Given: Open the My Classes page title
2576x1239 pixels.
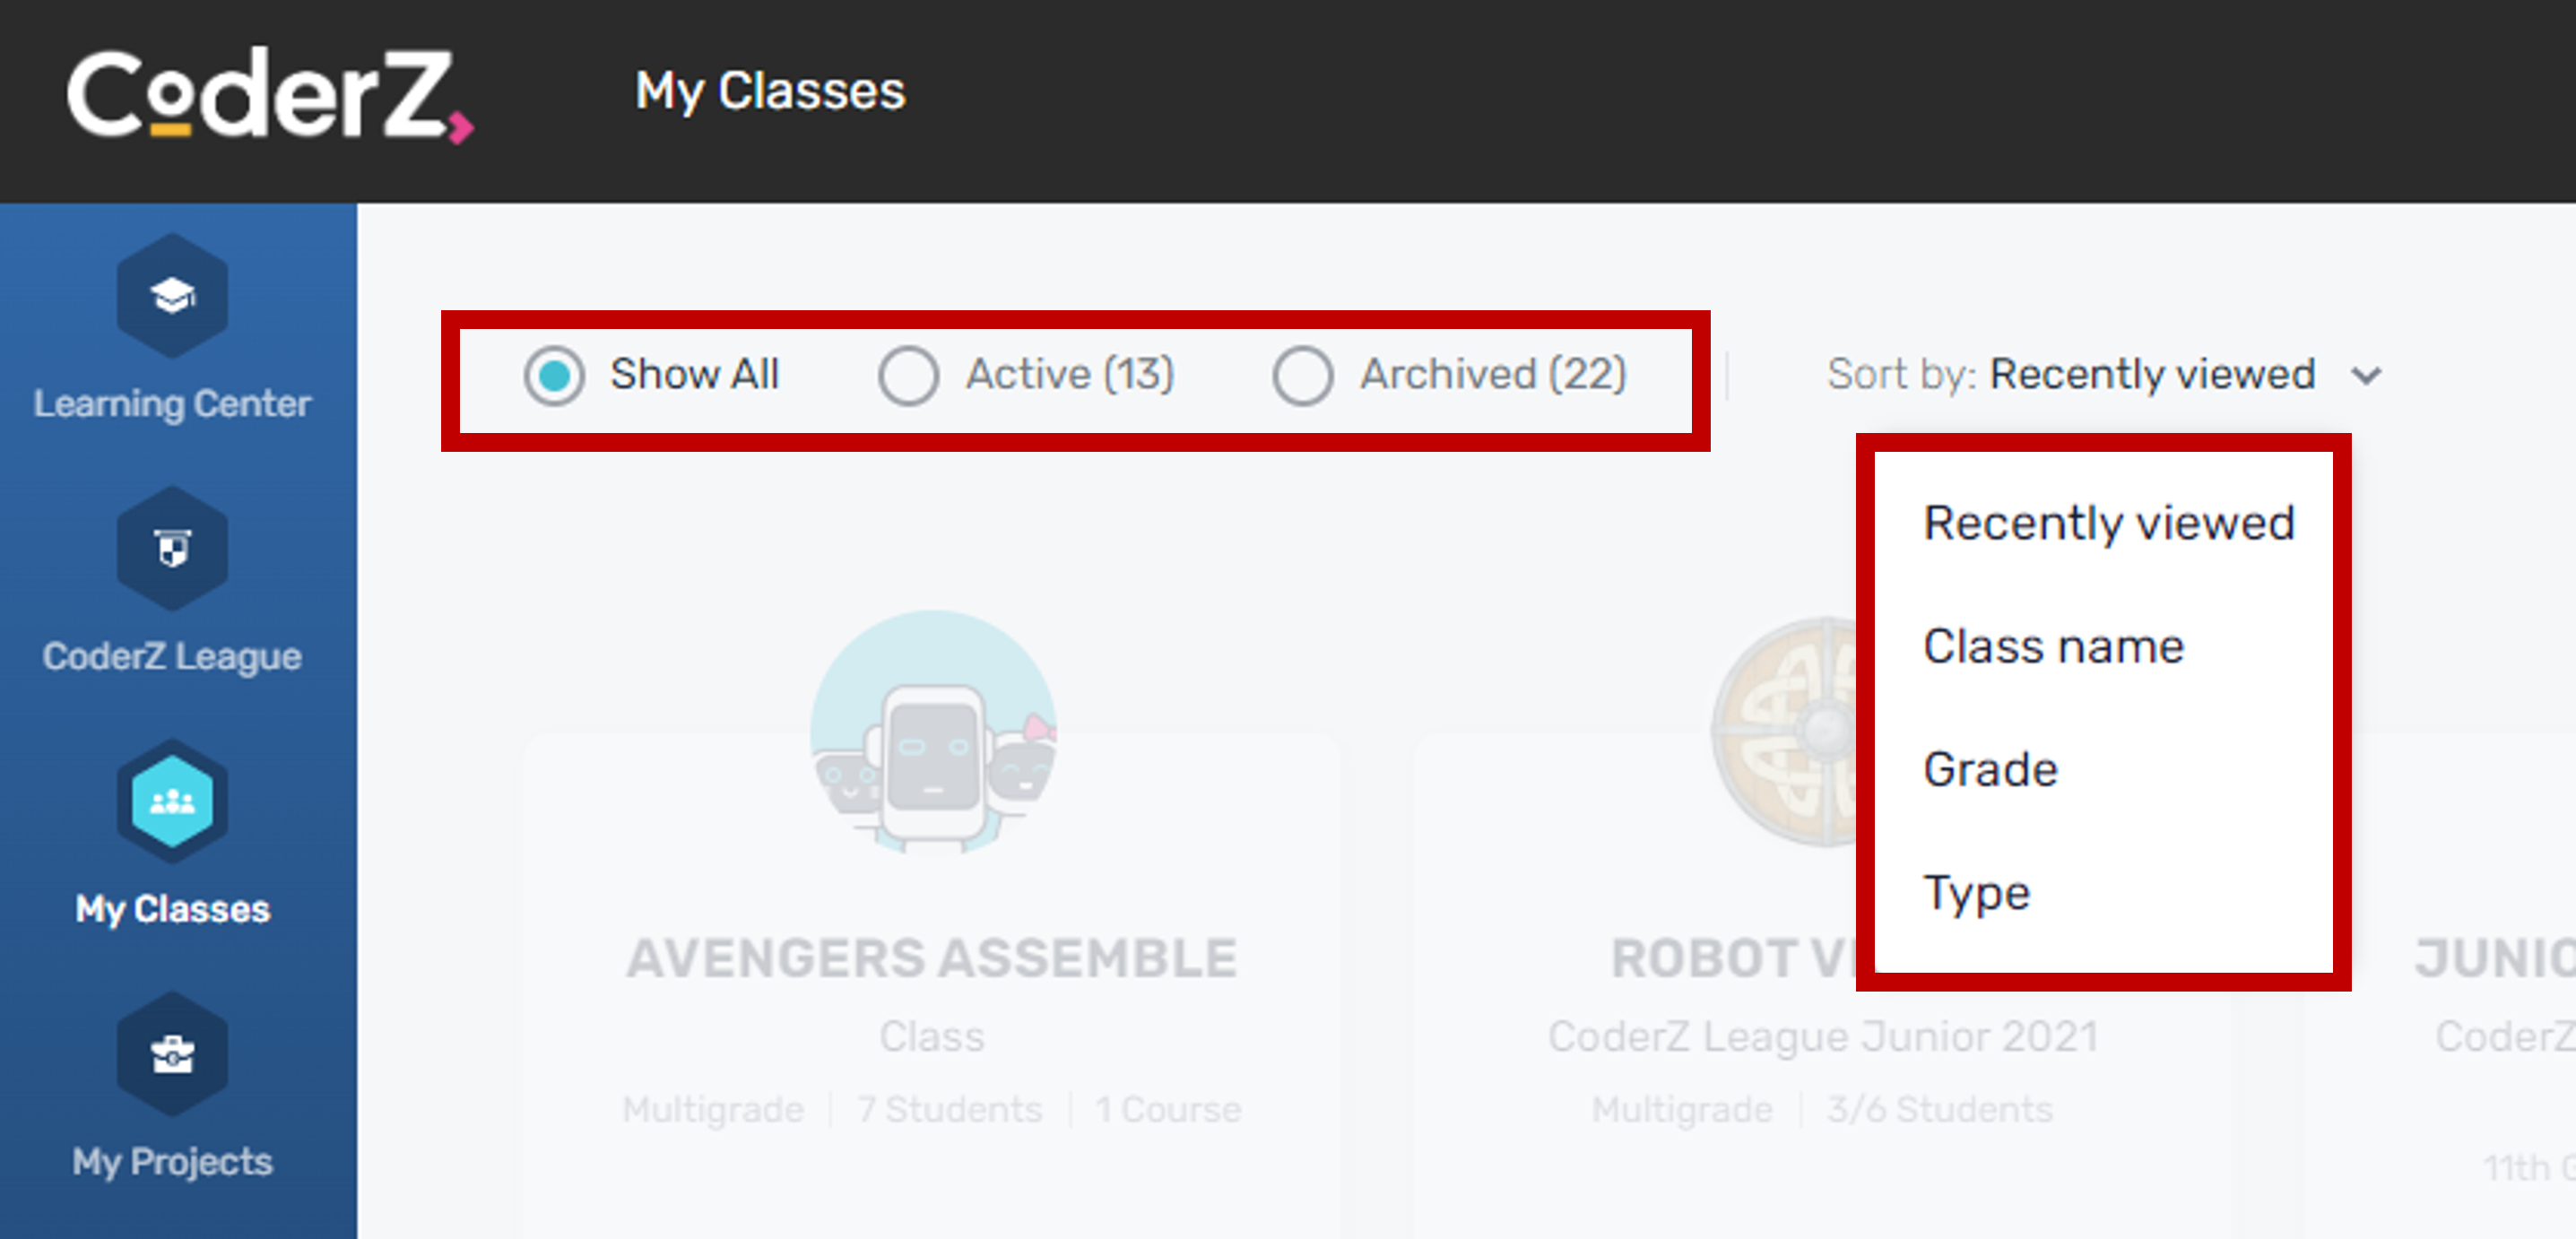Looking at the screenshot, I should [771, 90].
